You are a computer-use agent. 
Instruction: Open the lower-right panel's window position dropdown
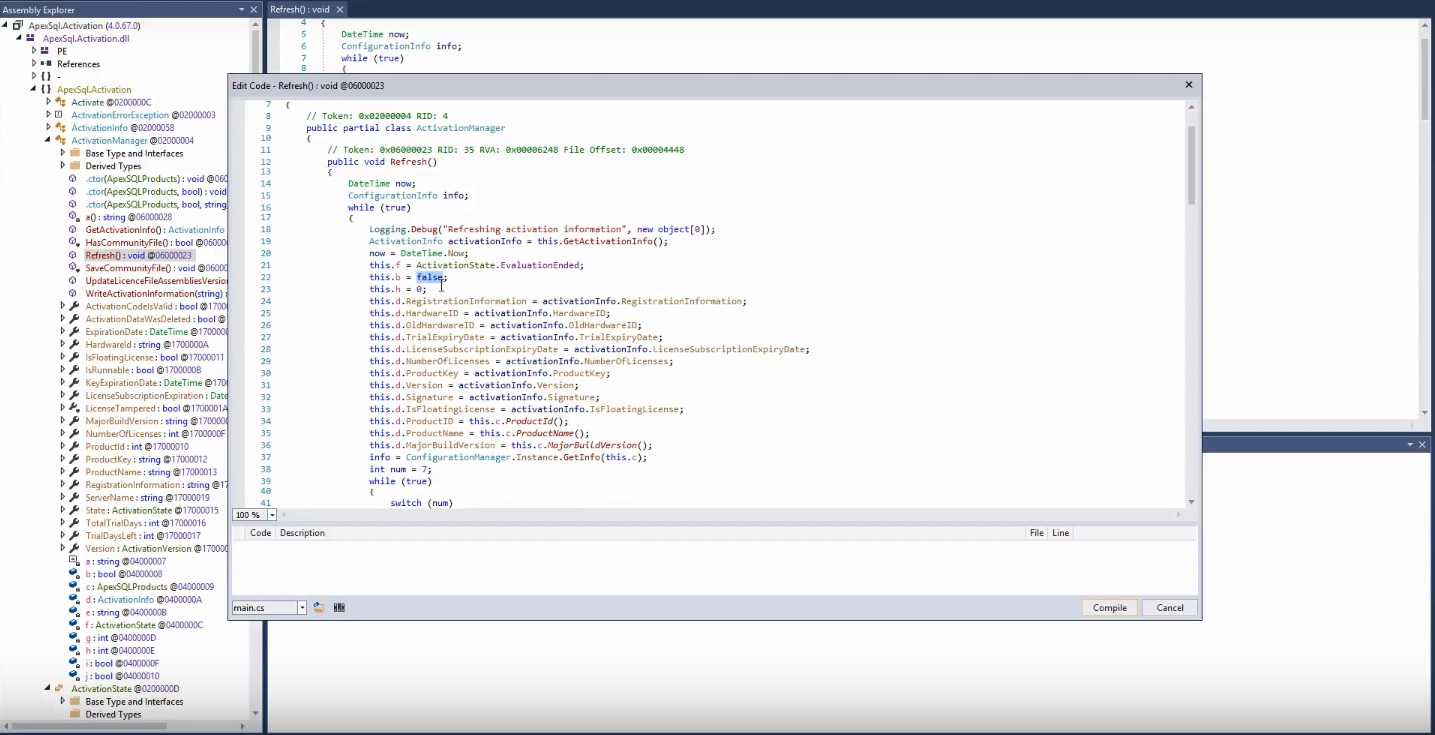(1410, 444)
